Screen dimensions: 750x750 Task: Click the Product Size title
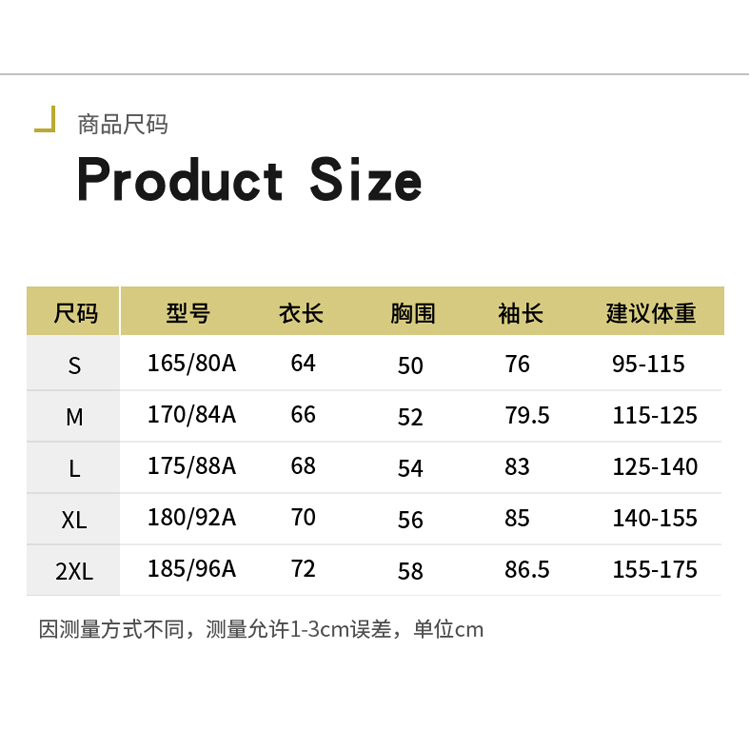[249, 180]
